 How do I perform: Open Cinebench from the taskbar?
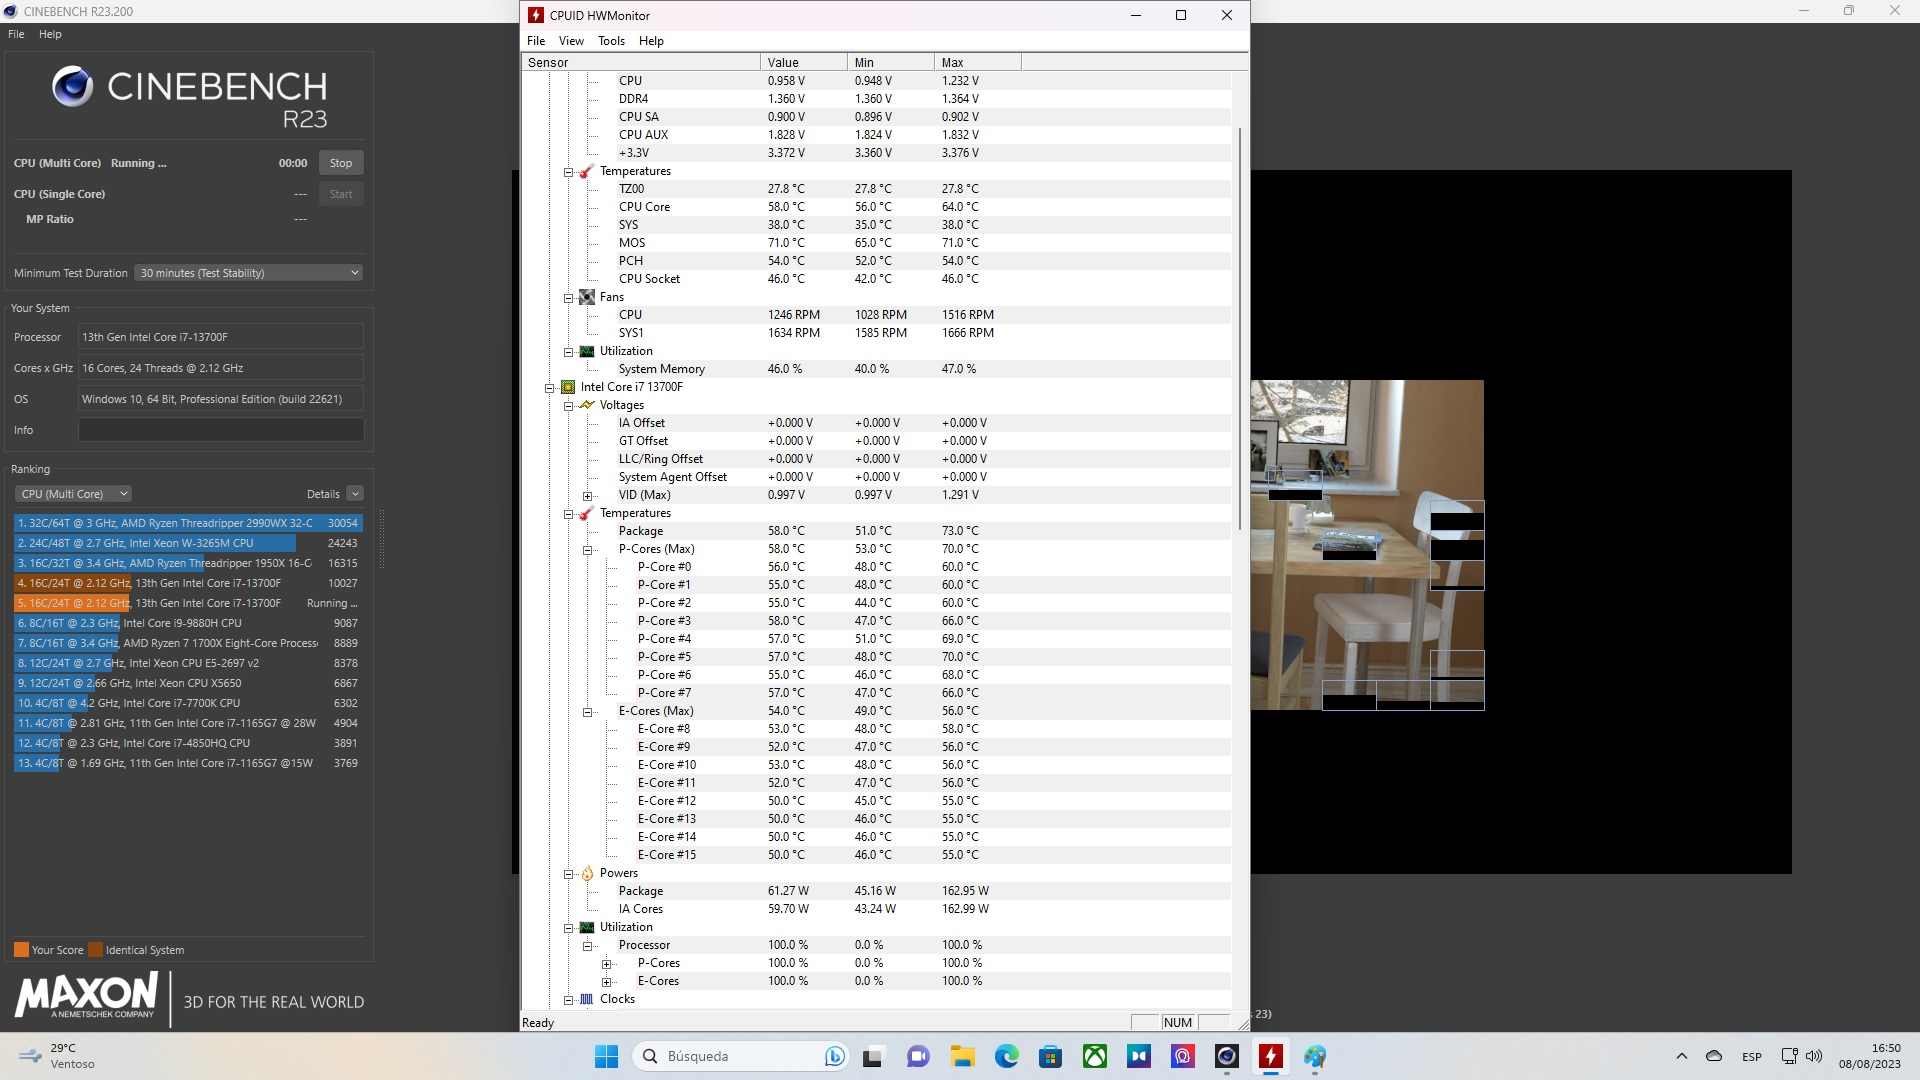(x=1226, y=1056)
